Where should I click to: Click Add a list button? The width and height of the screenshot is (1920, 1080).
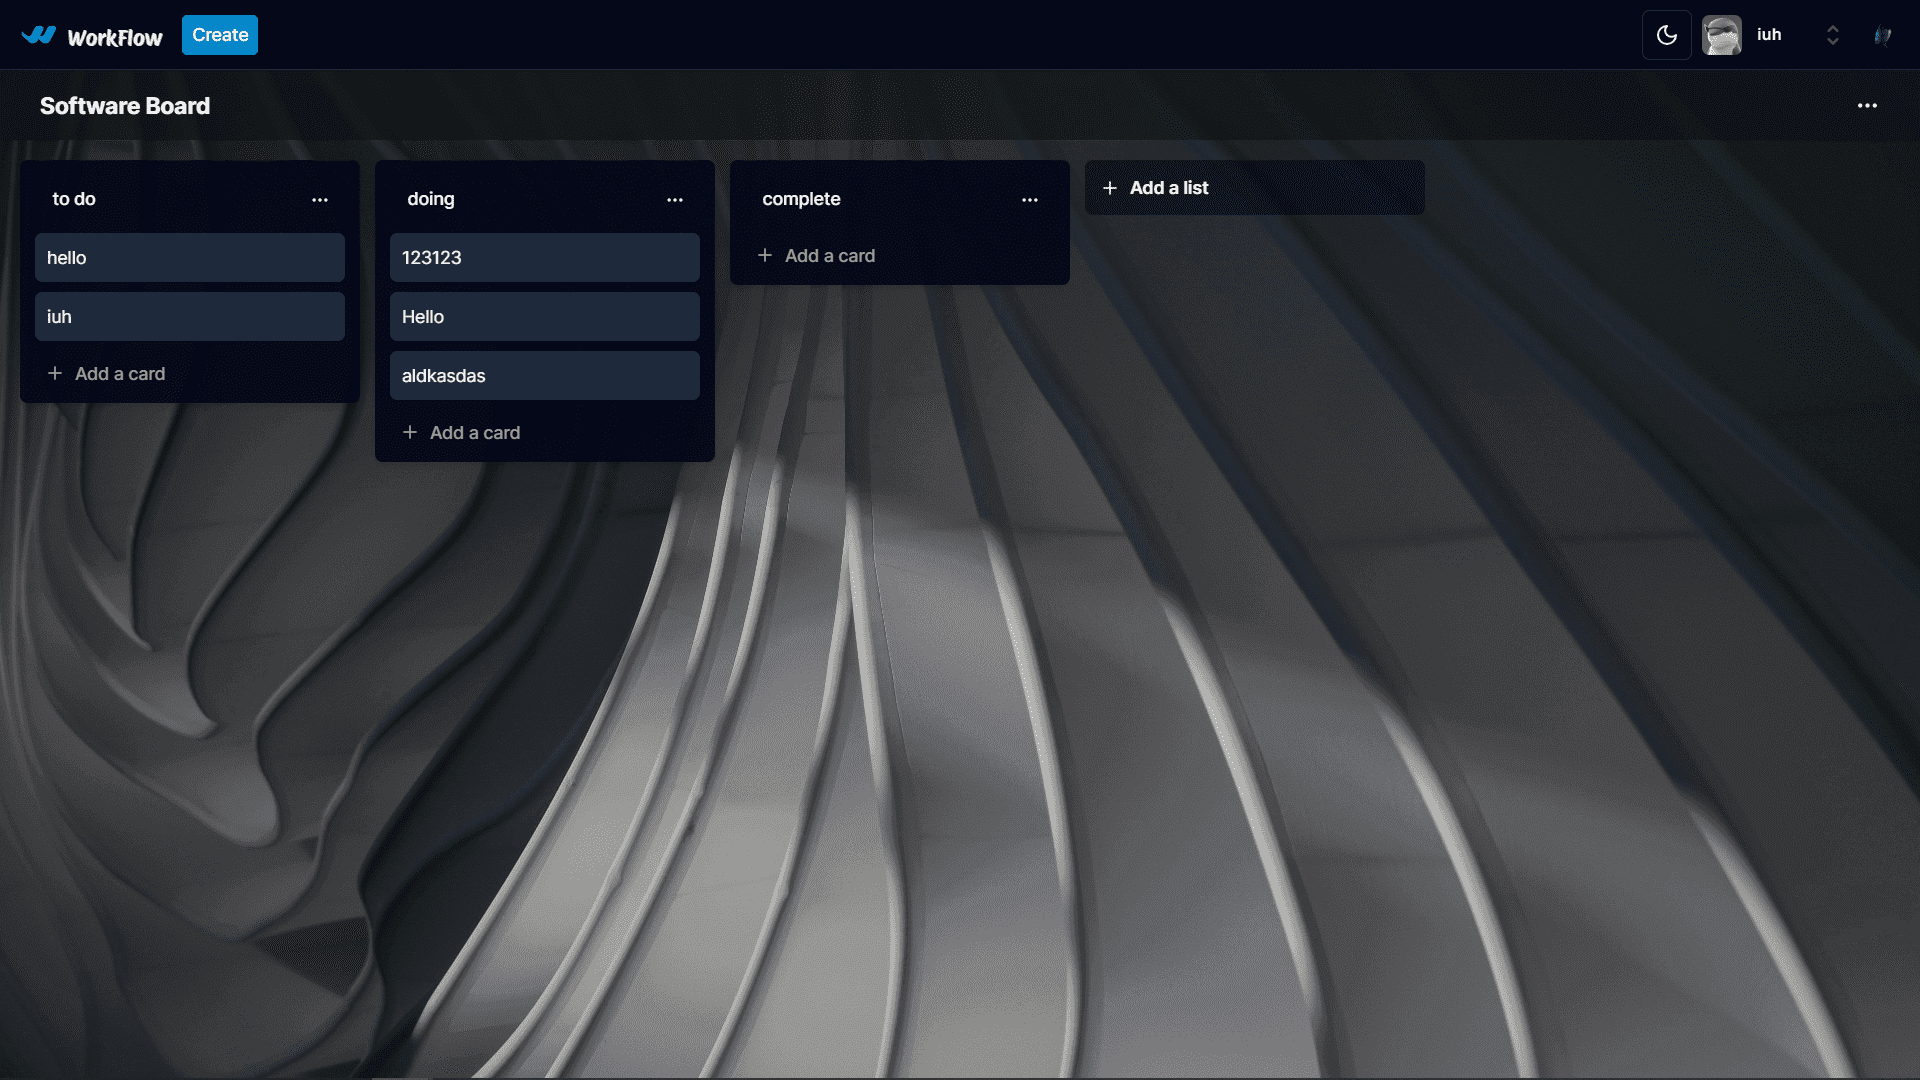(x=1254, y=187)
